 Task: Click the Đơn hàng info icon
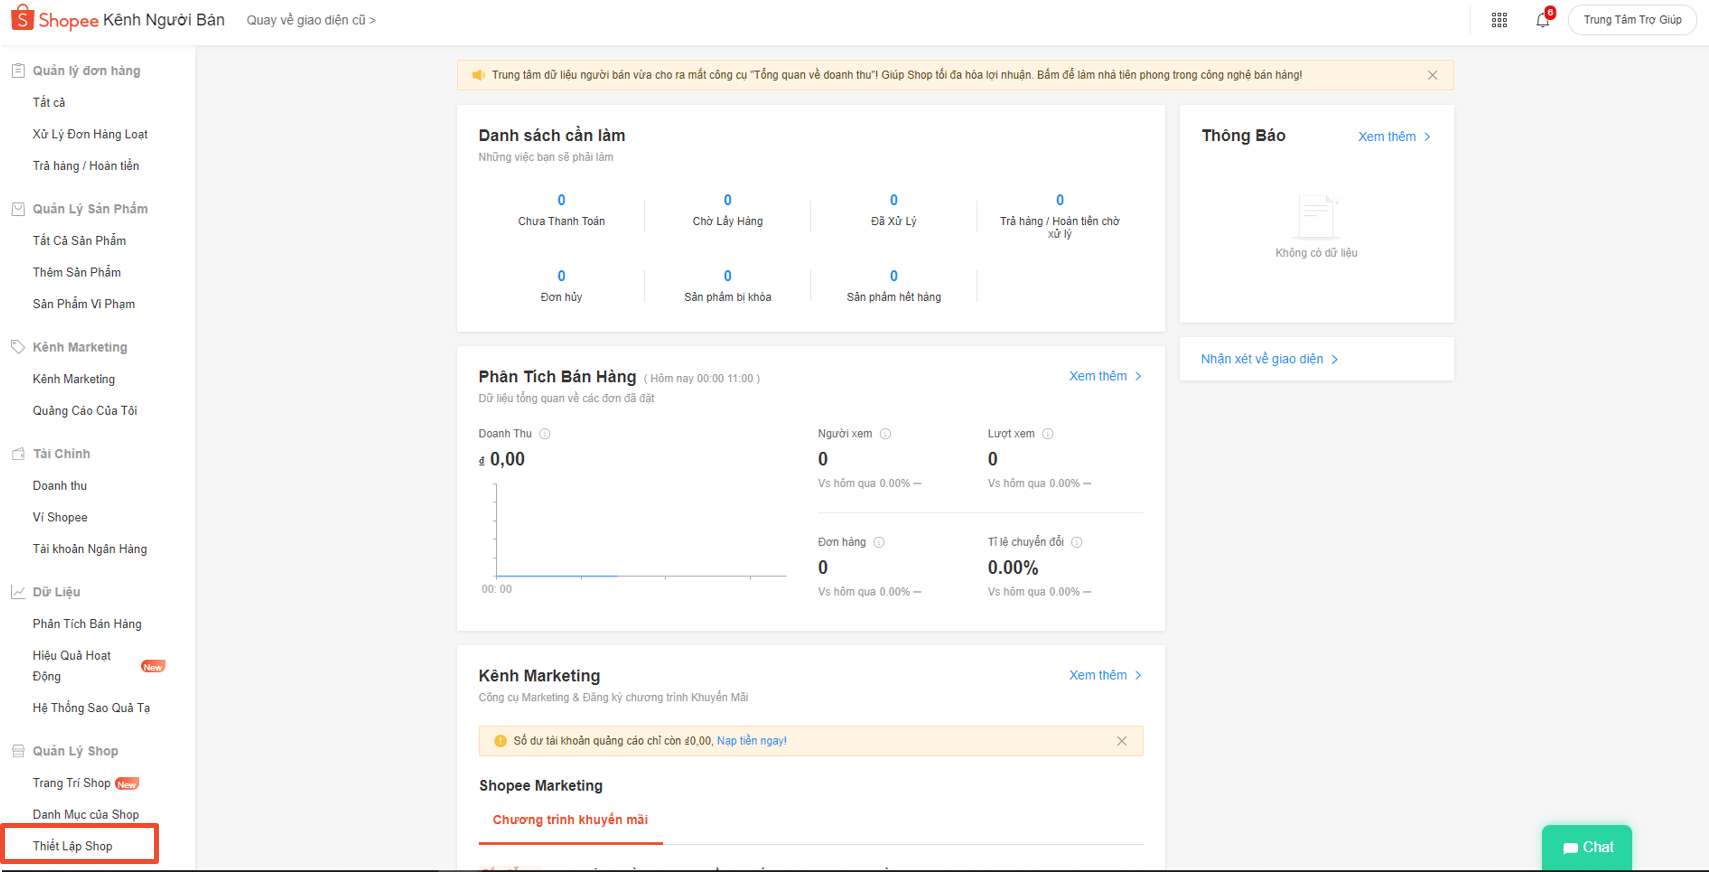pyautogui.click(x=879, y=542)
